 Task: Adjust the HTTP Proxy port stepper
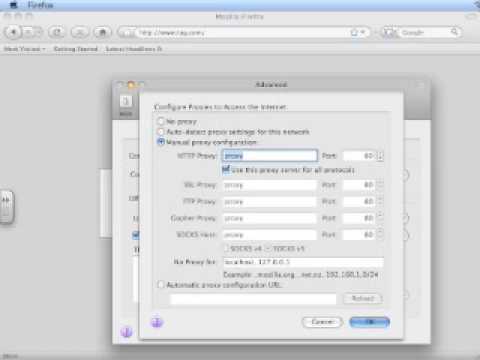point(380,156)
